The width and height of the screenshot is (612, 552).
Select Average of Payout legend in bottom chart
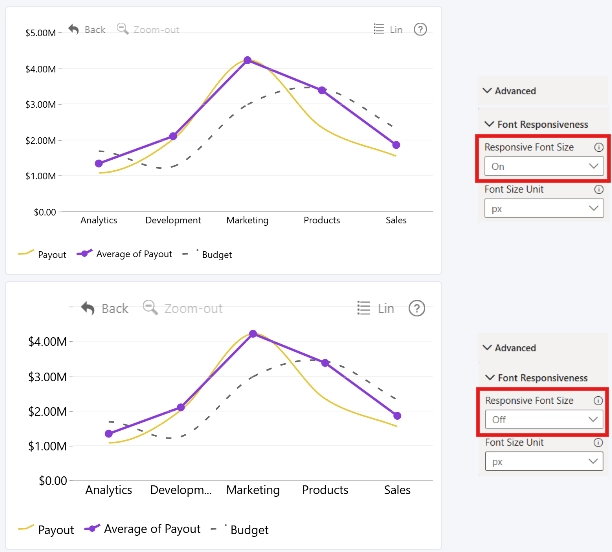142,529
